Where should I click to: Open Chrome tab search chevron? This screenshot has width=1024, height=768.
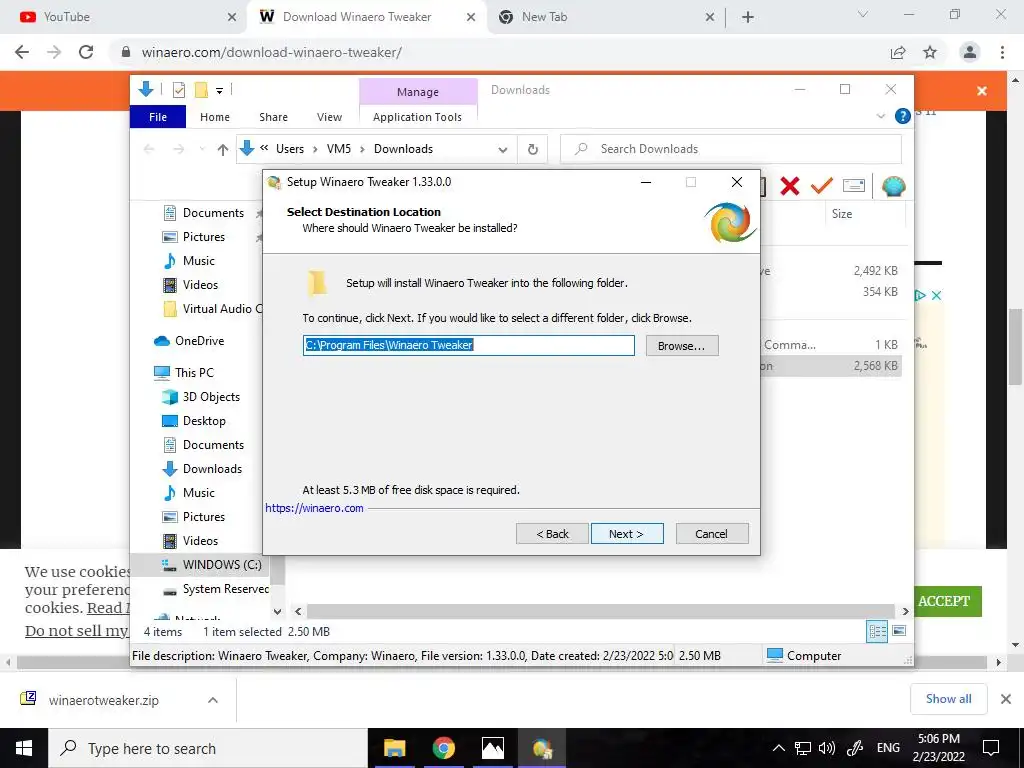click(863, 14)
